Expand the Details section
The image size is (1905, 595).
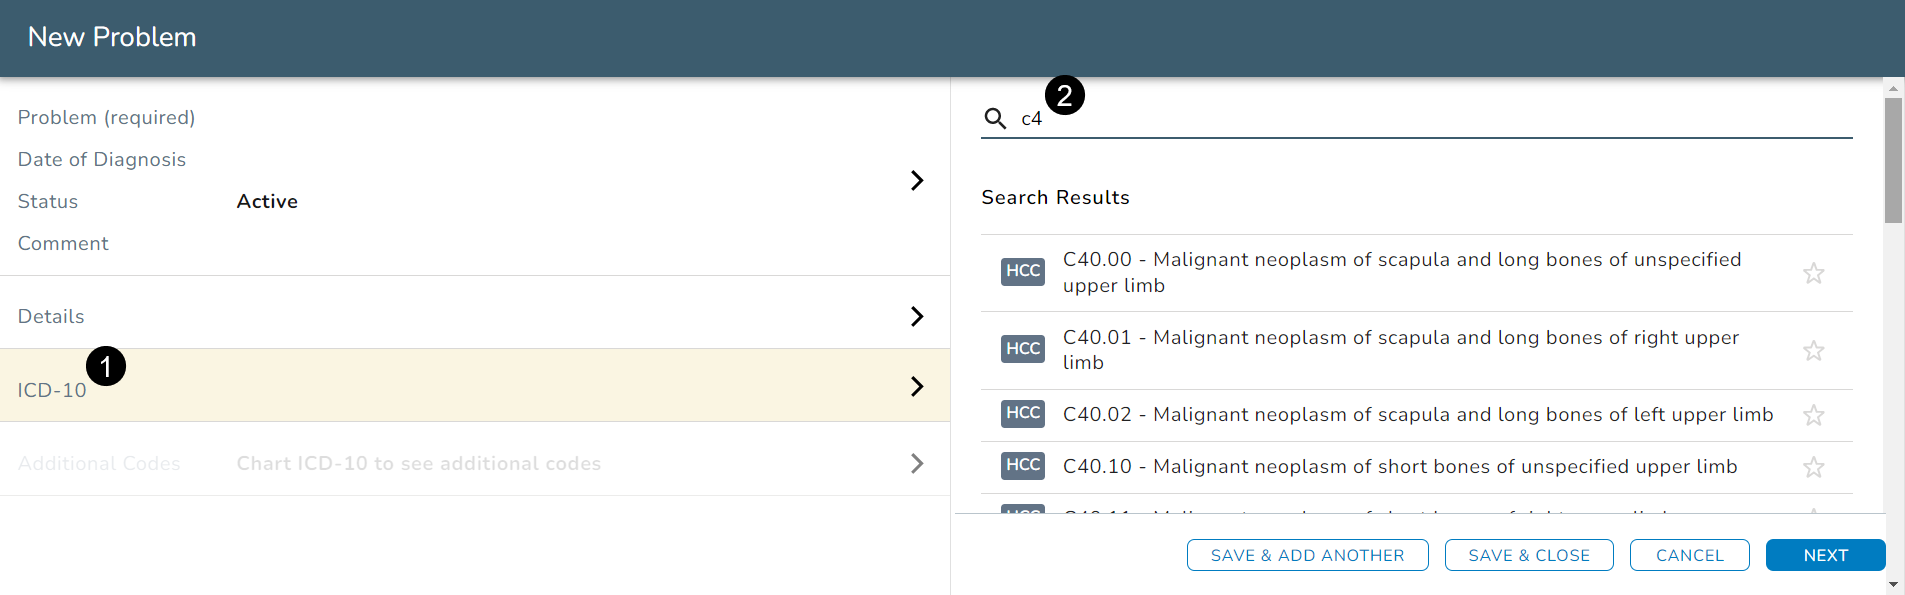pos(916,316)
